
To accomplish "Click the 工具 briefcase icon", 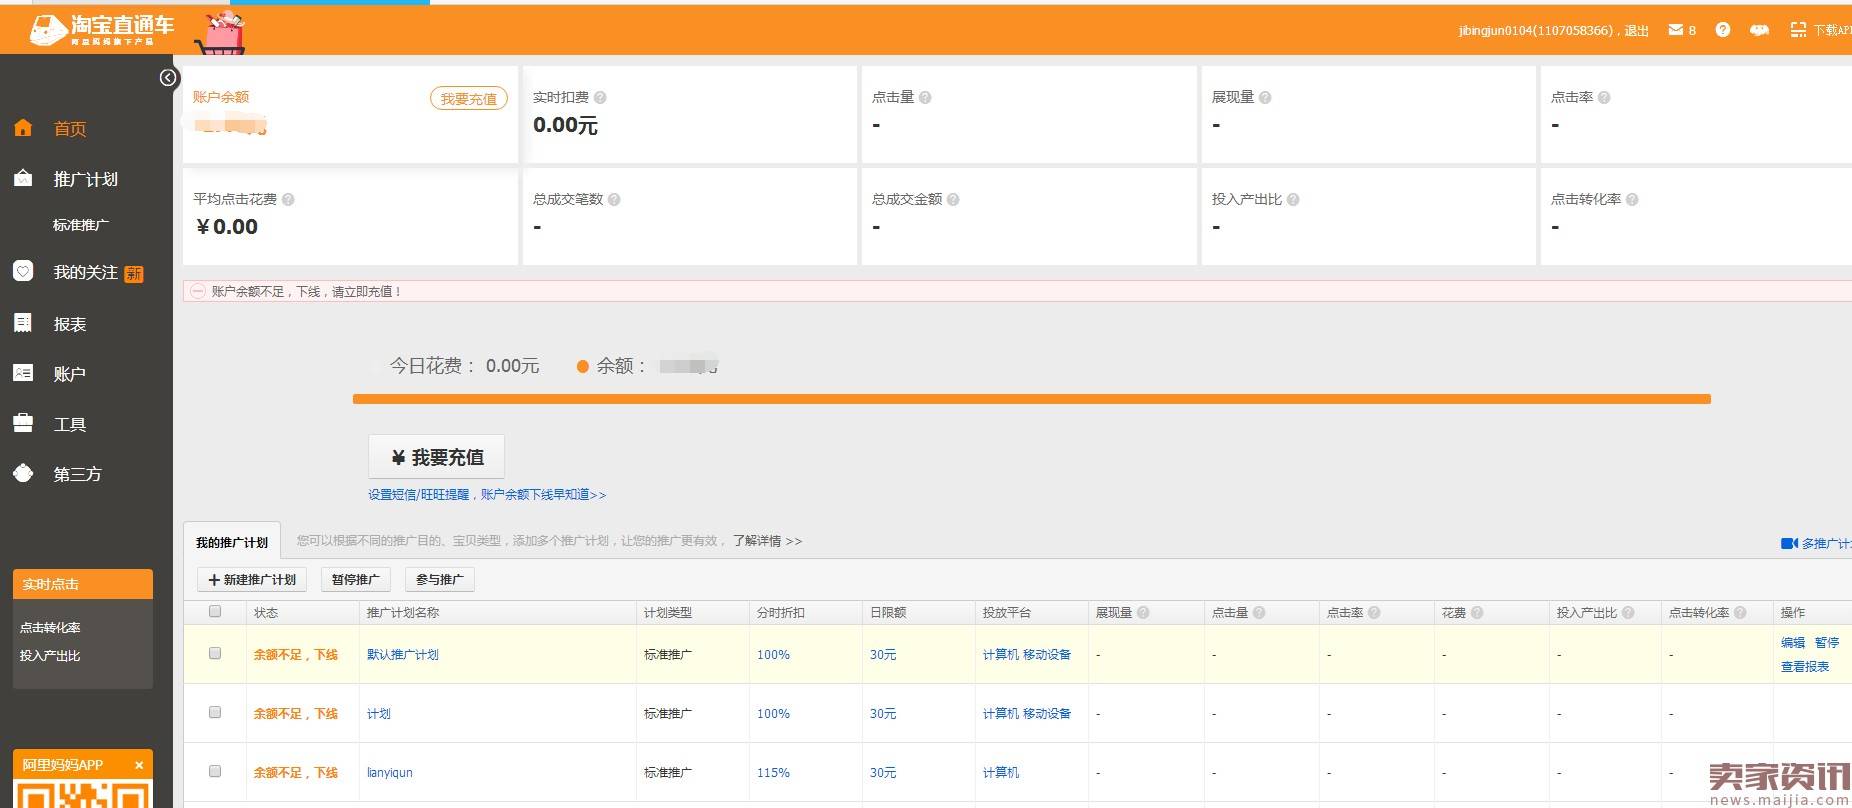I will (x=23, y=423).
